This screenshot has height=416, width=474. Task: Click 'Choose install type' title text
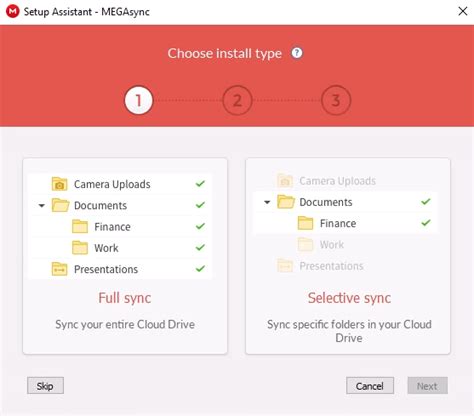(225, 53)
